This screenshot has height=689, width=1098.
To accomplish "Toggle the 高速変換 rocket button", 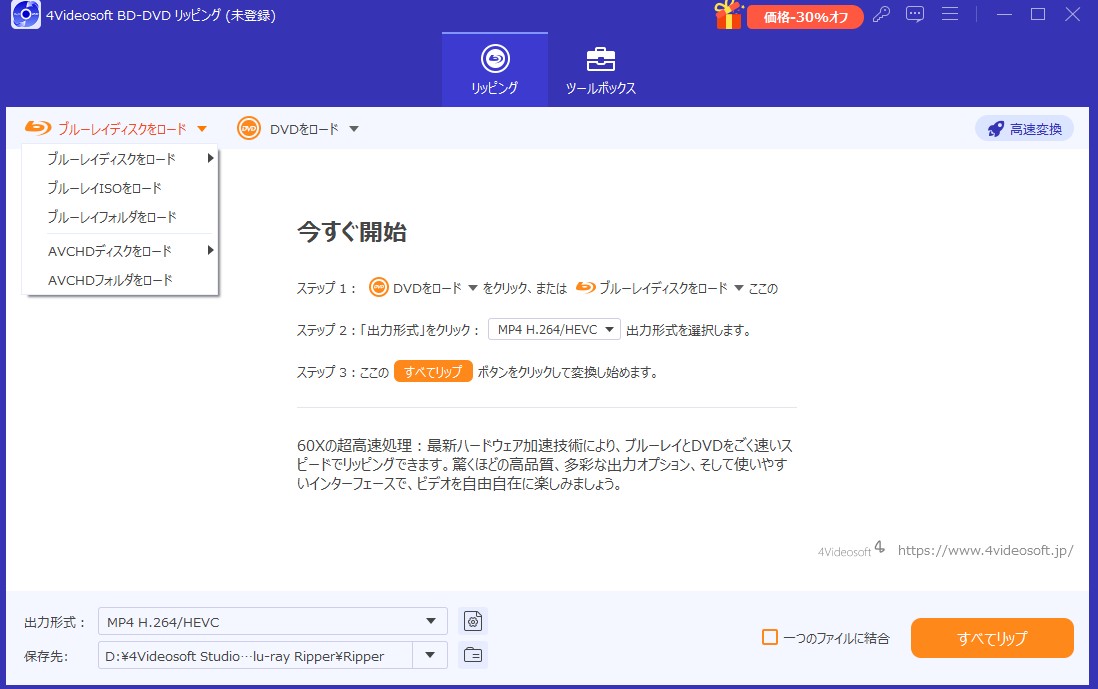I will (1024, 129).
